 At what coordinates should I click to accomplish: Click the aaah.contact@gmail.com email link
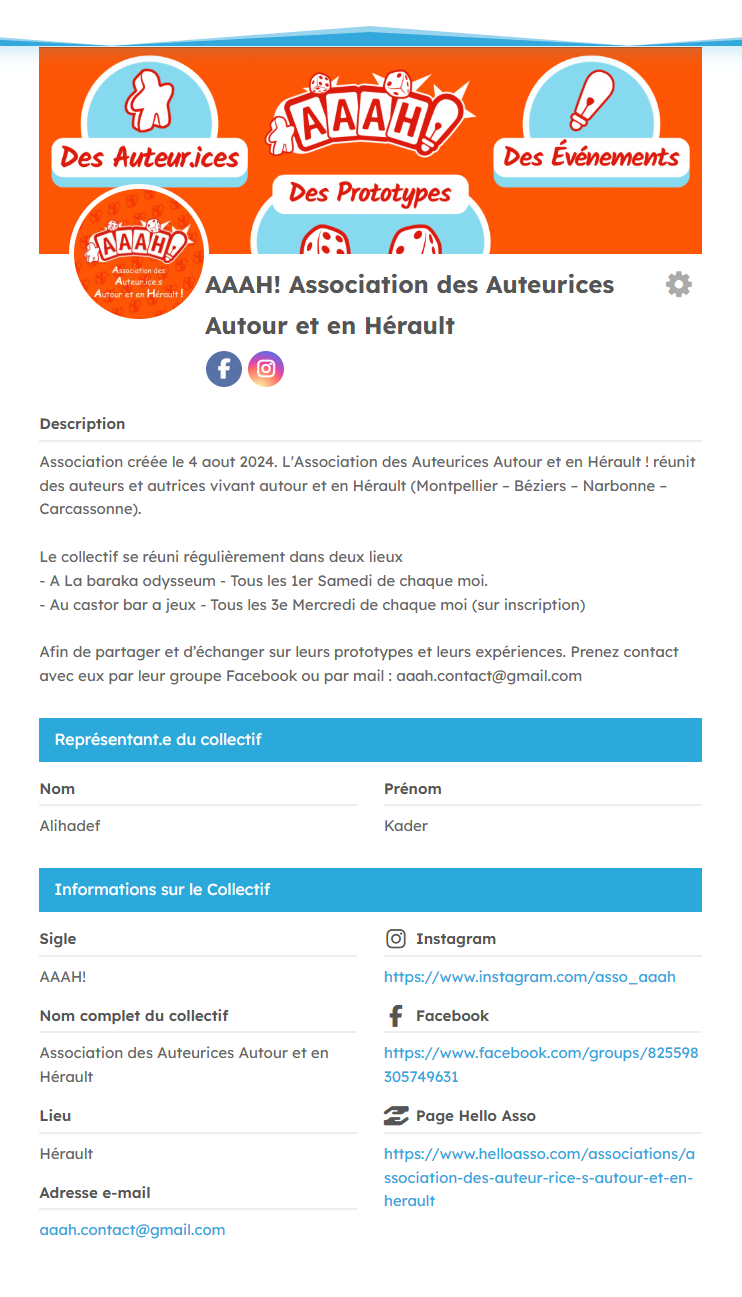pyautogui.click(x=132, y=1230)
